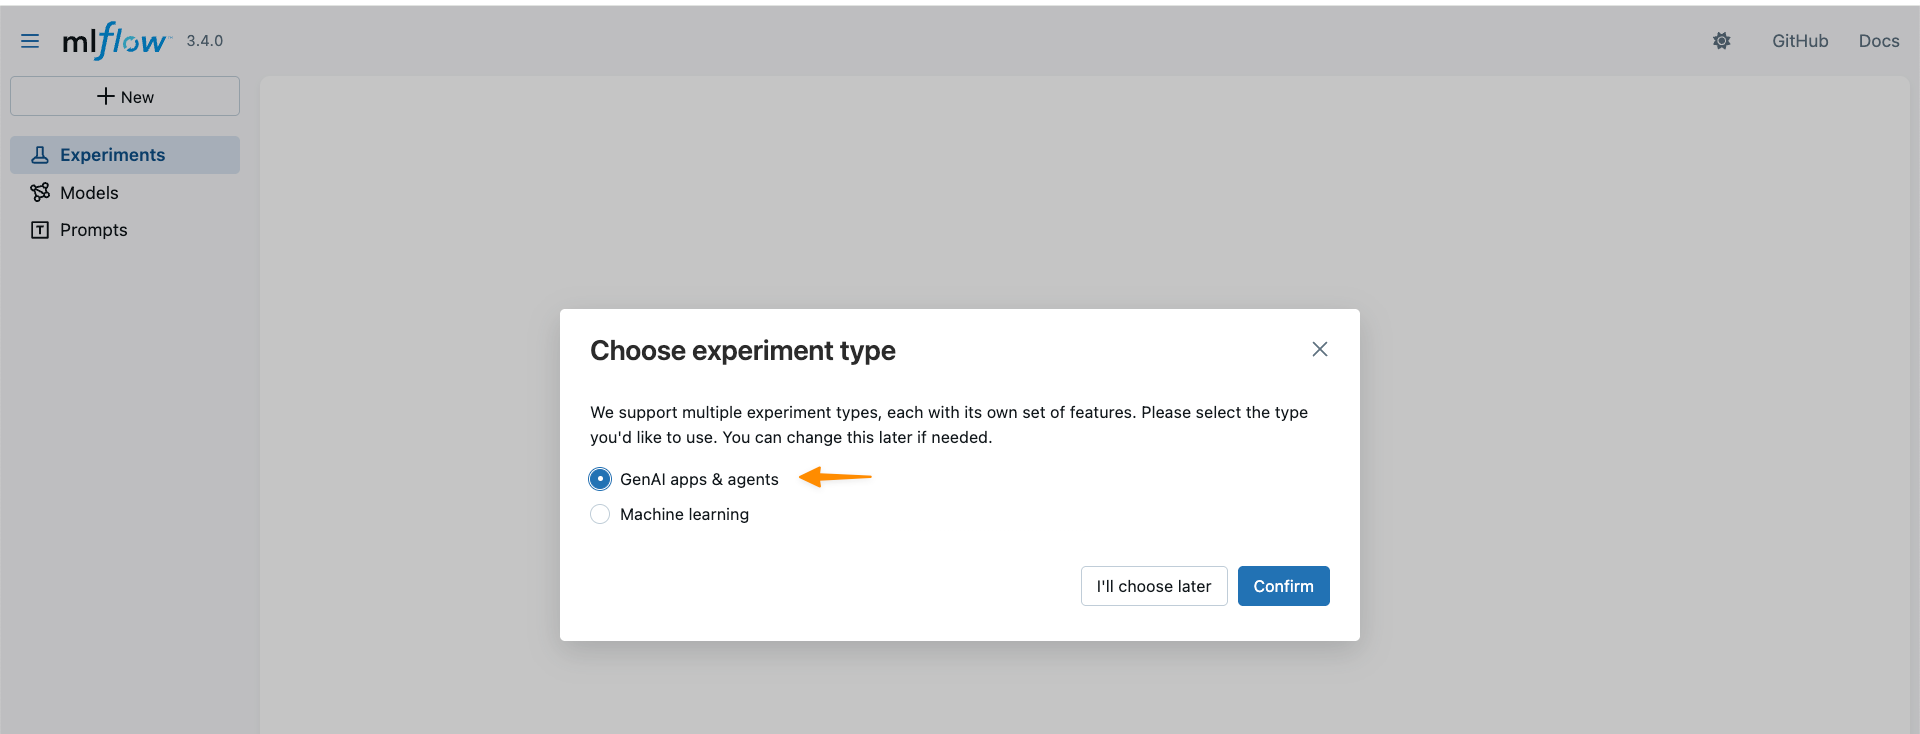Open the Docs link
The image size is (1920, 734).
pos(1878,41)
